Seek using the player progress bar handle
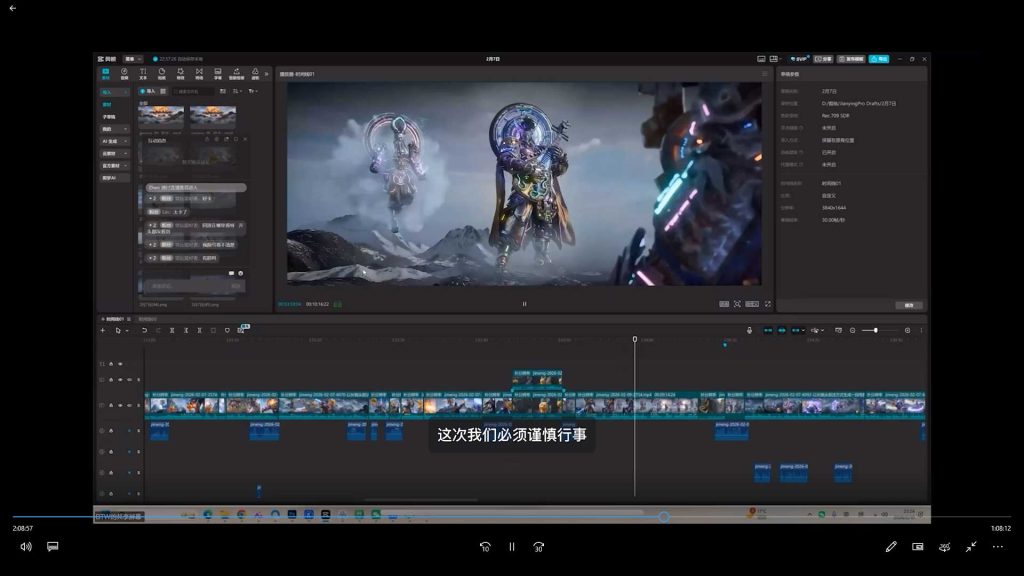This screenshot has height=576, width=1024. 664,517
